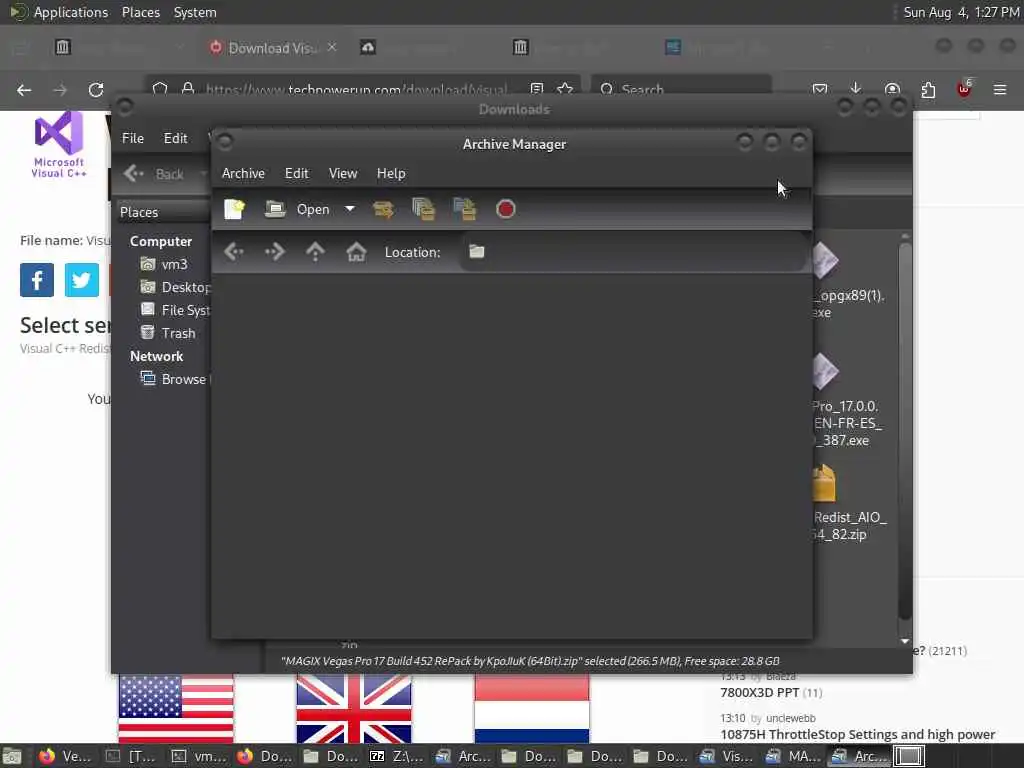The image size is (1024, 768).
Task: Open Archive Manager's Help menu
Action: pyautogui.click(x=391, y=173)
